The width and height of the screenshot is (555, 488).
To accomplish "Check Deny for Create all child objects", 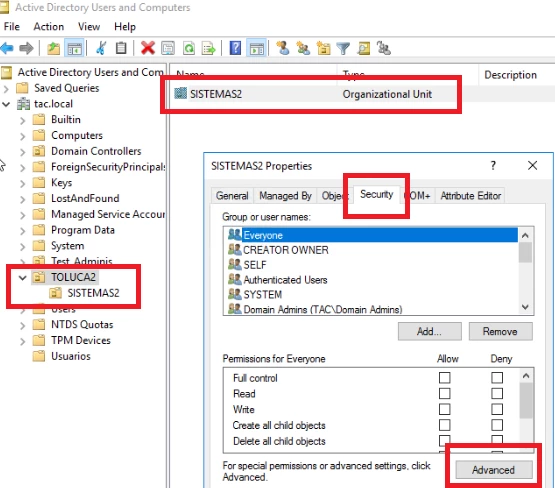I will click(497, 425).
